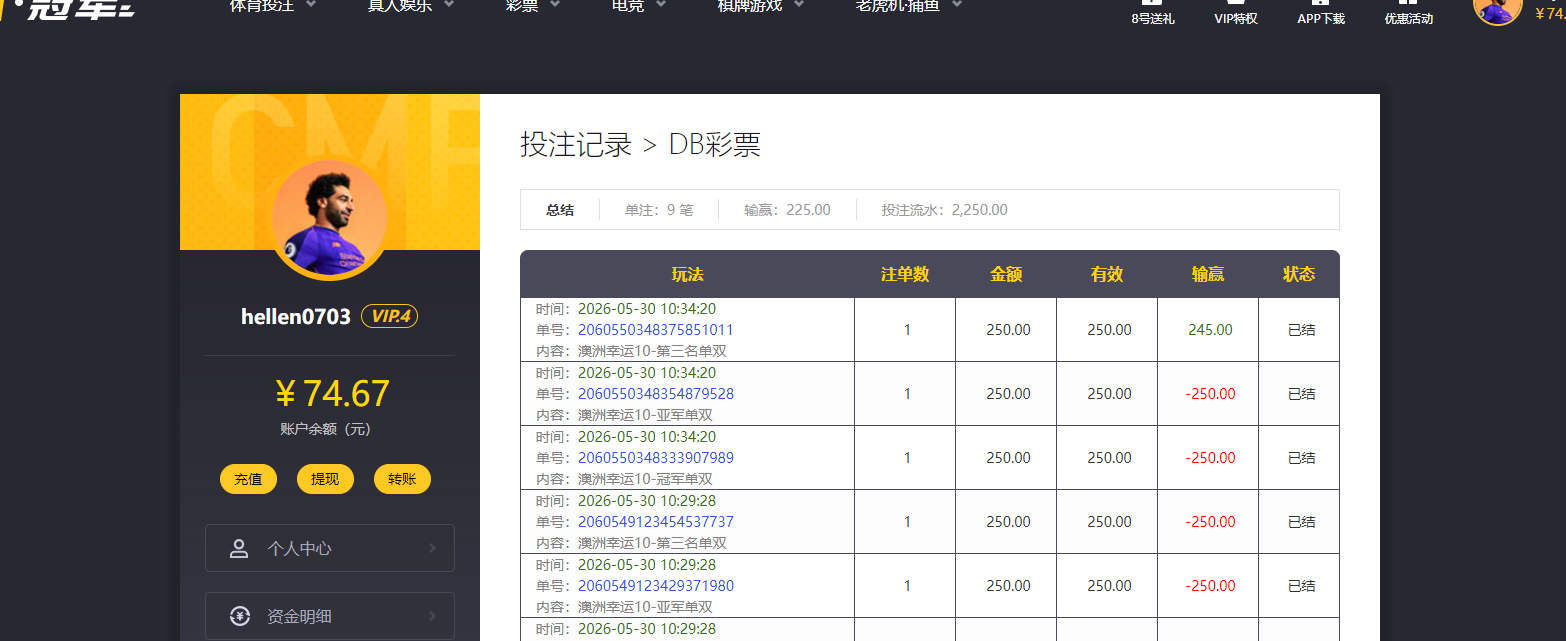Click the APP下载 top link
This screenshot has height=641, width=1566.
coord(1321,13)
